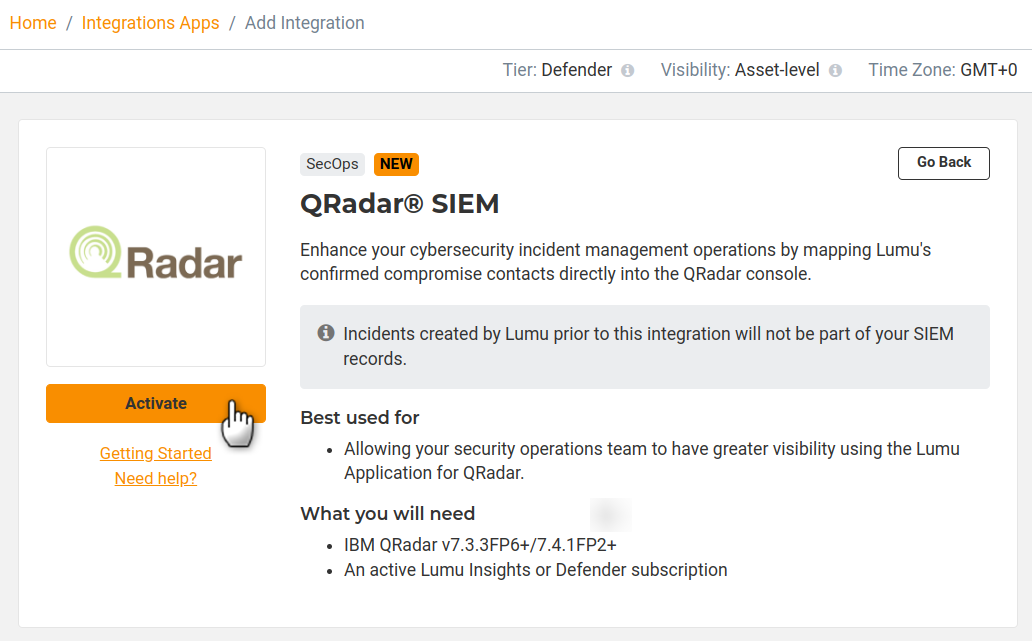1032x641 pixels.
Task: Click the Best used for heading
Action: point(360,418)
